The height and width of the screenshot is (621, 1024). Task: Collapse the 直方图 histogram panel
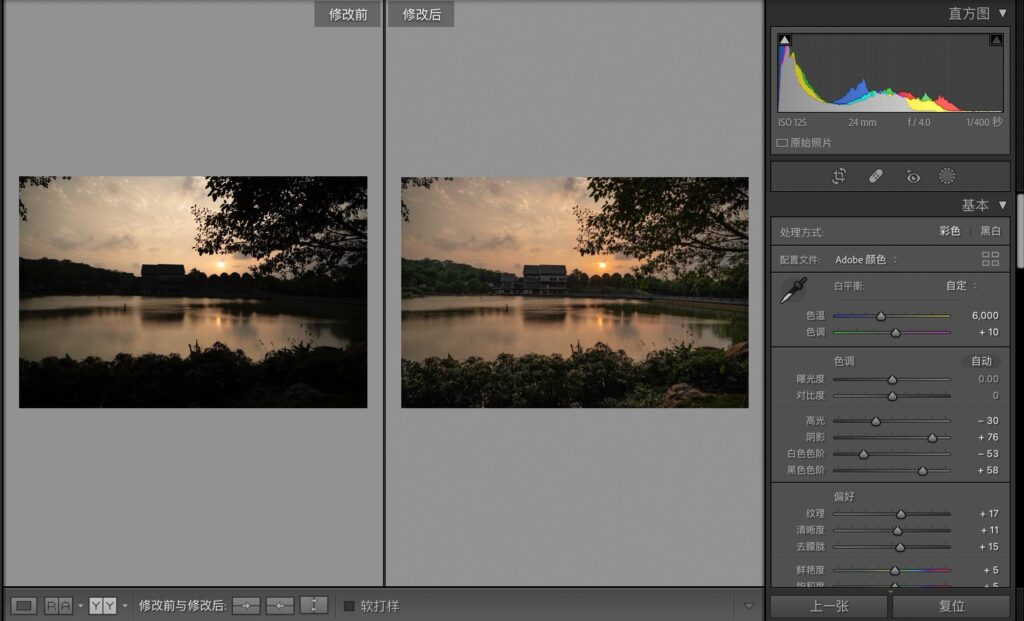[x=1002, y=13]
